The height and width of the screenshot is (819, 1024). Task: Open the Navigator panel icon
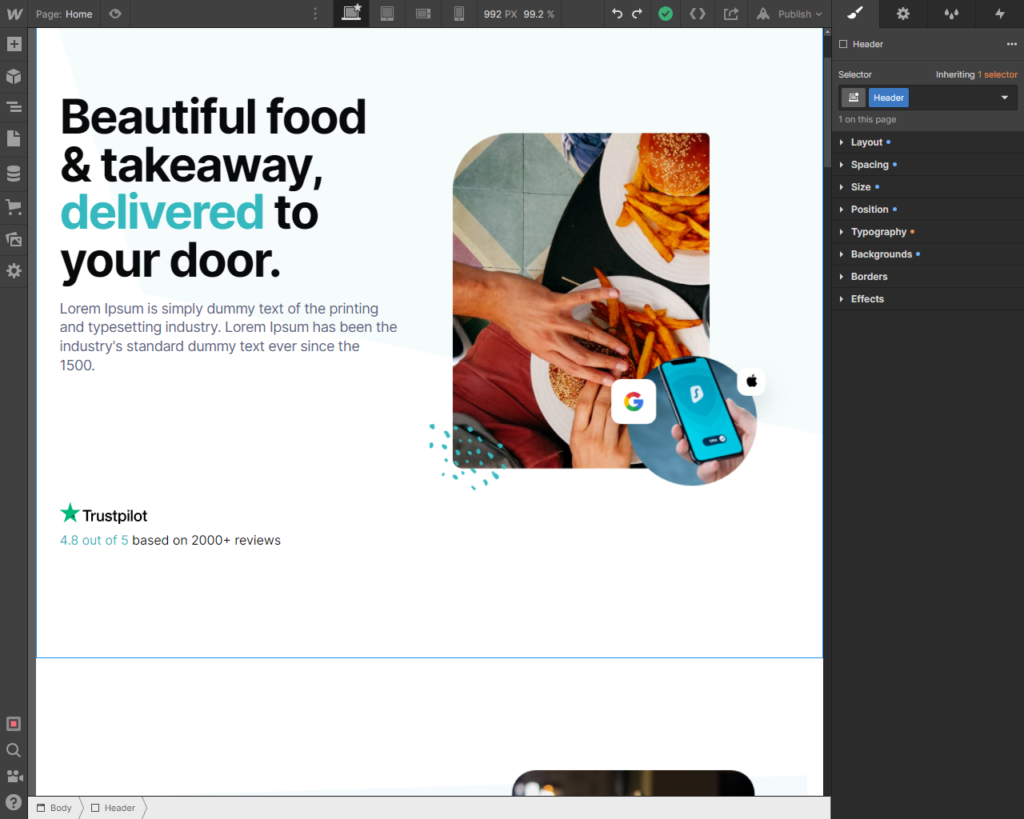[x=14, y=107]
